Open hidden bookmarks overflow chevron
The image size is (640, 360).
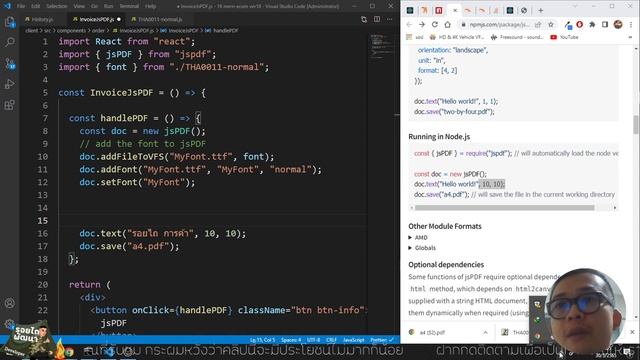click(x=631, y=37)
